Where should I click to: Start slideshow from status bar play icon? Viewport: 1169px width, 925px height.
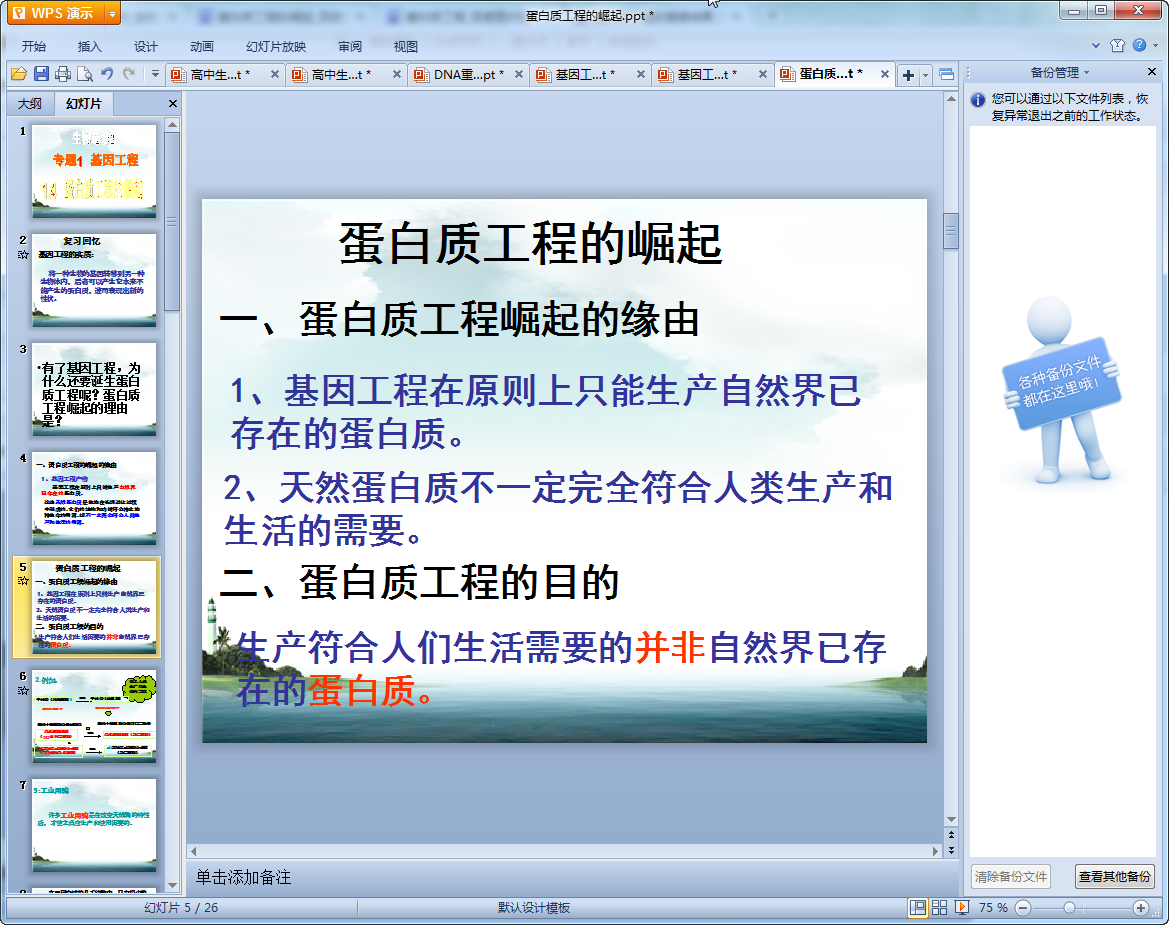pyautogui.click(x=961, y=907)
